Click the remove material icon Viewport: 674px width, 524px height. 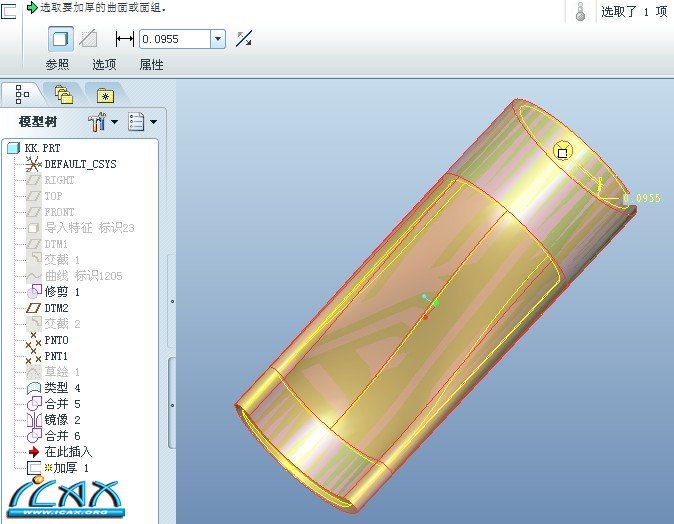click(89, 39)
